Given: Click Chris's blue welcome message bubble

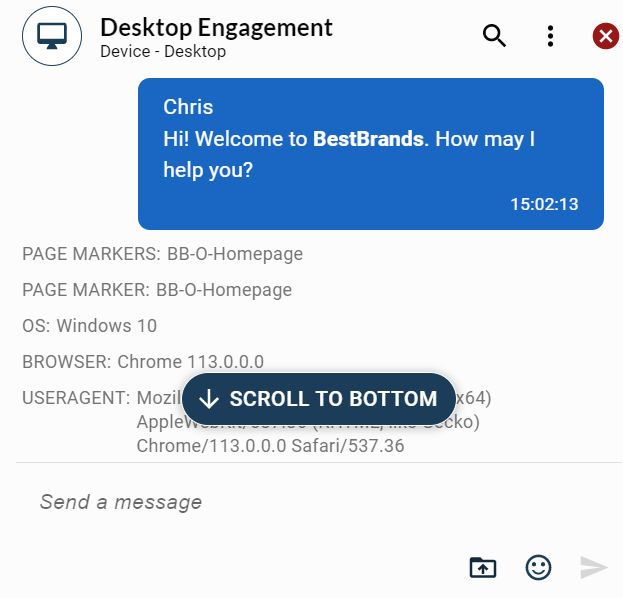Looking at the screenshot, I should click(x=370, y=154).
